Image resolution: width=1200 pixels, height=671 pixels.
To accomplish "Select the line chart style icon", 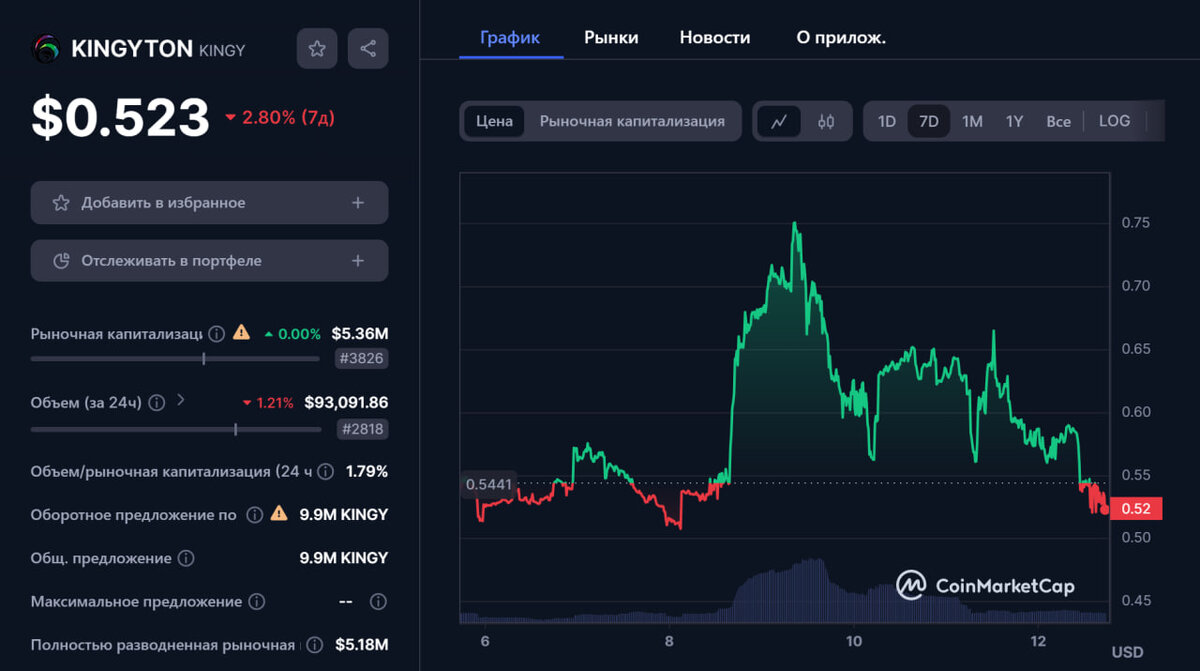I will coord(779,120).
